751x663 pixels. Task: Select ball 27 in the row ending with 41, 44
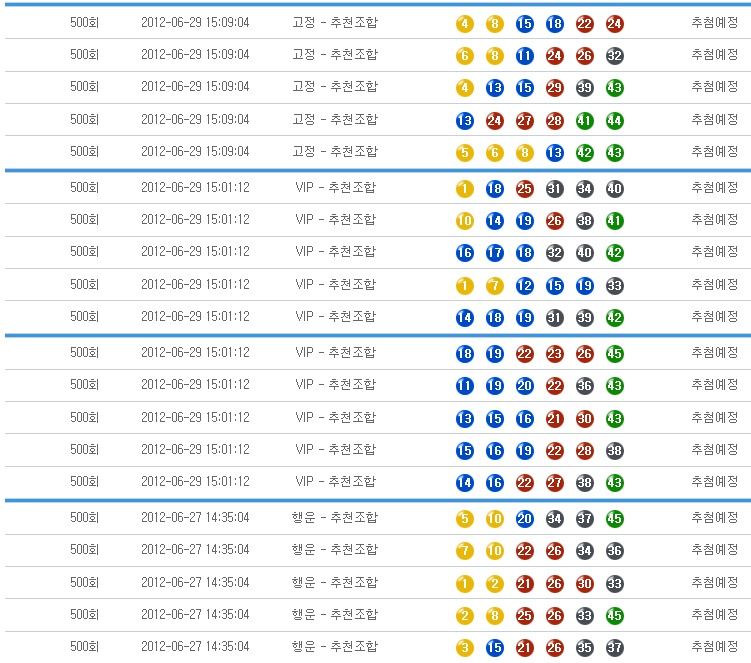[x=524, y=121]
